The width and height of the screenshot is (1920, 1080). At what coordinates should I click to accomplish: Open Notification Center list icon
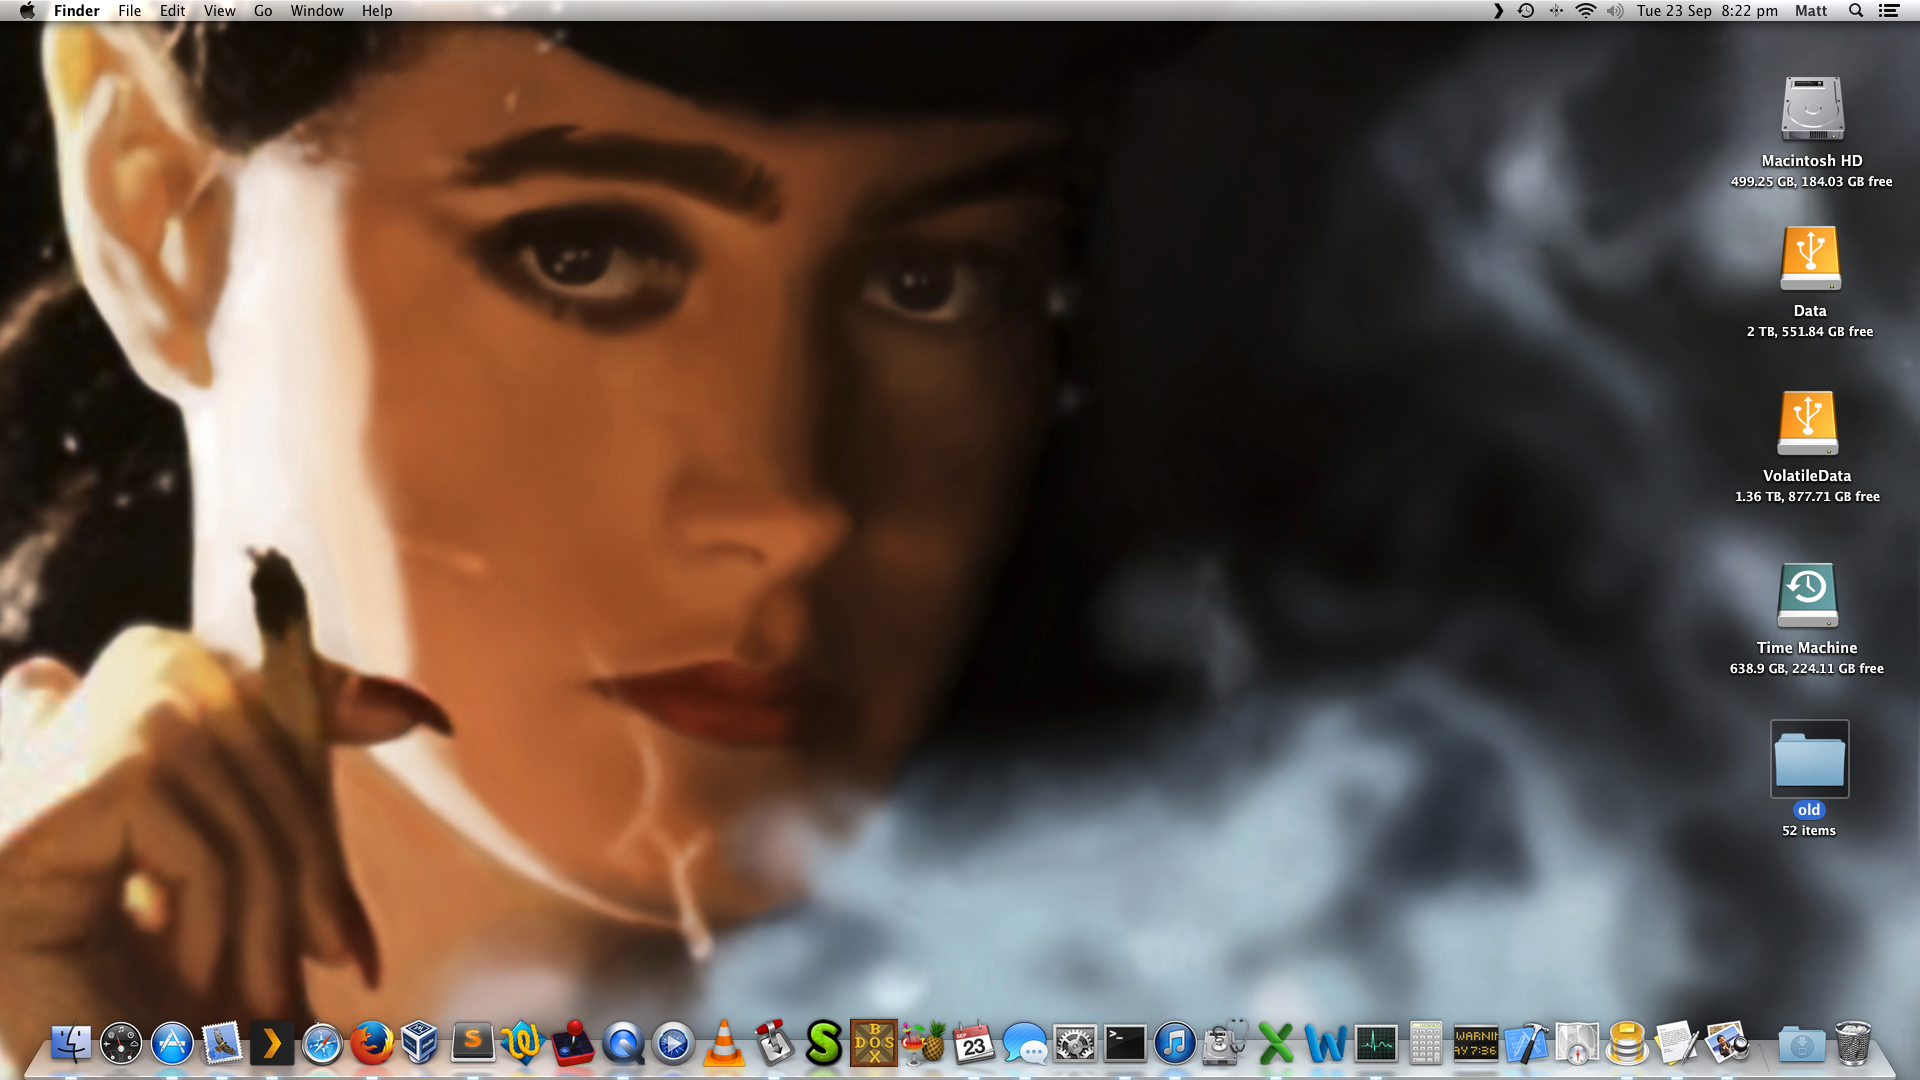pyautogui.click(x=1889, y=11)
